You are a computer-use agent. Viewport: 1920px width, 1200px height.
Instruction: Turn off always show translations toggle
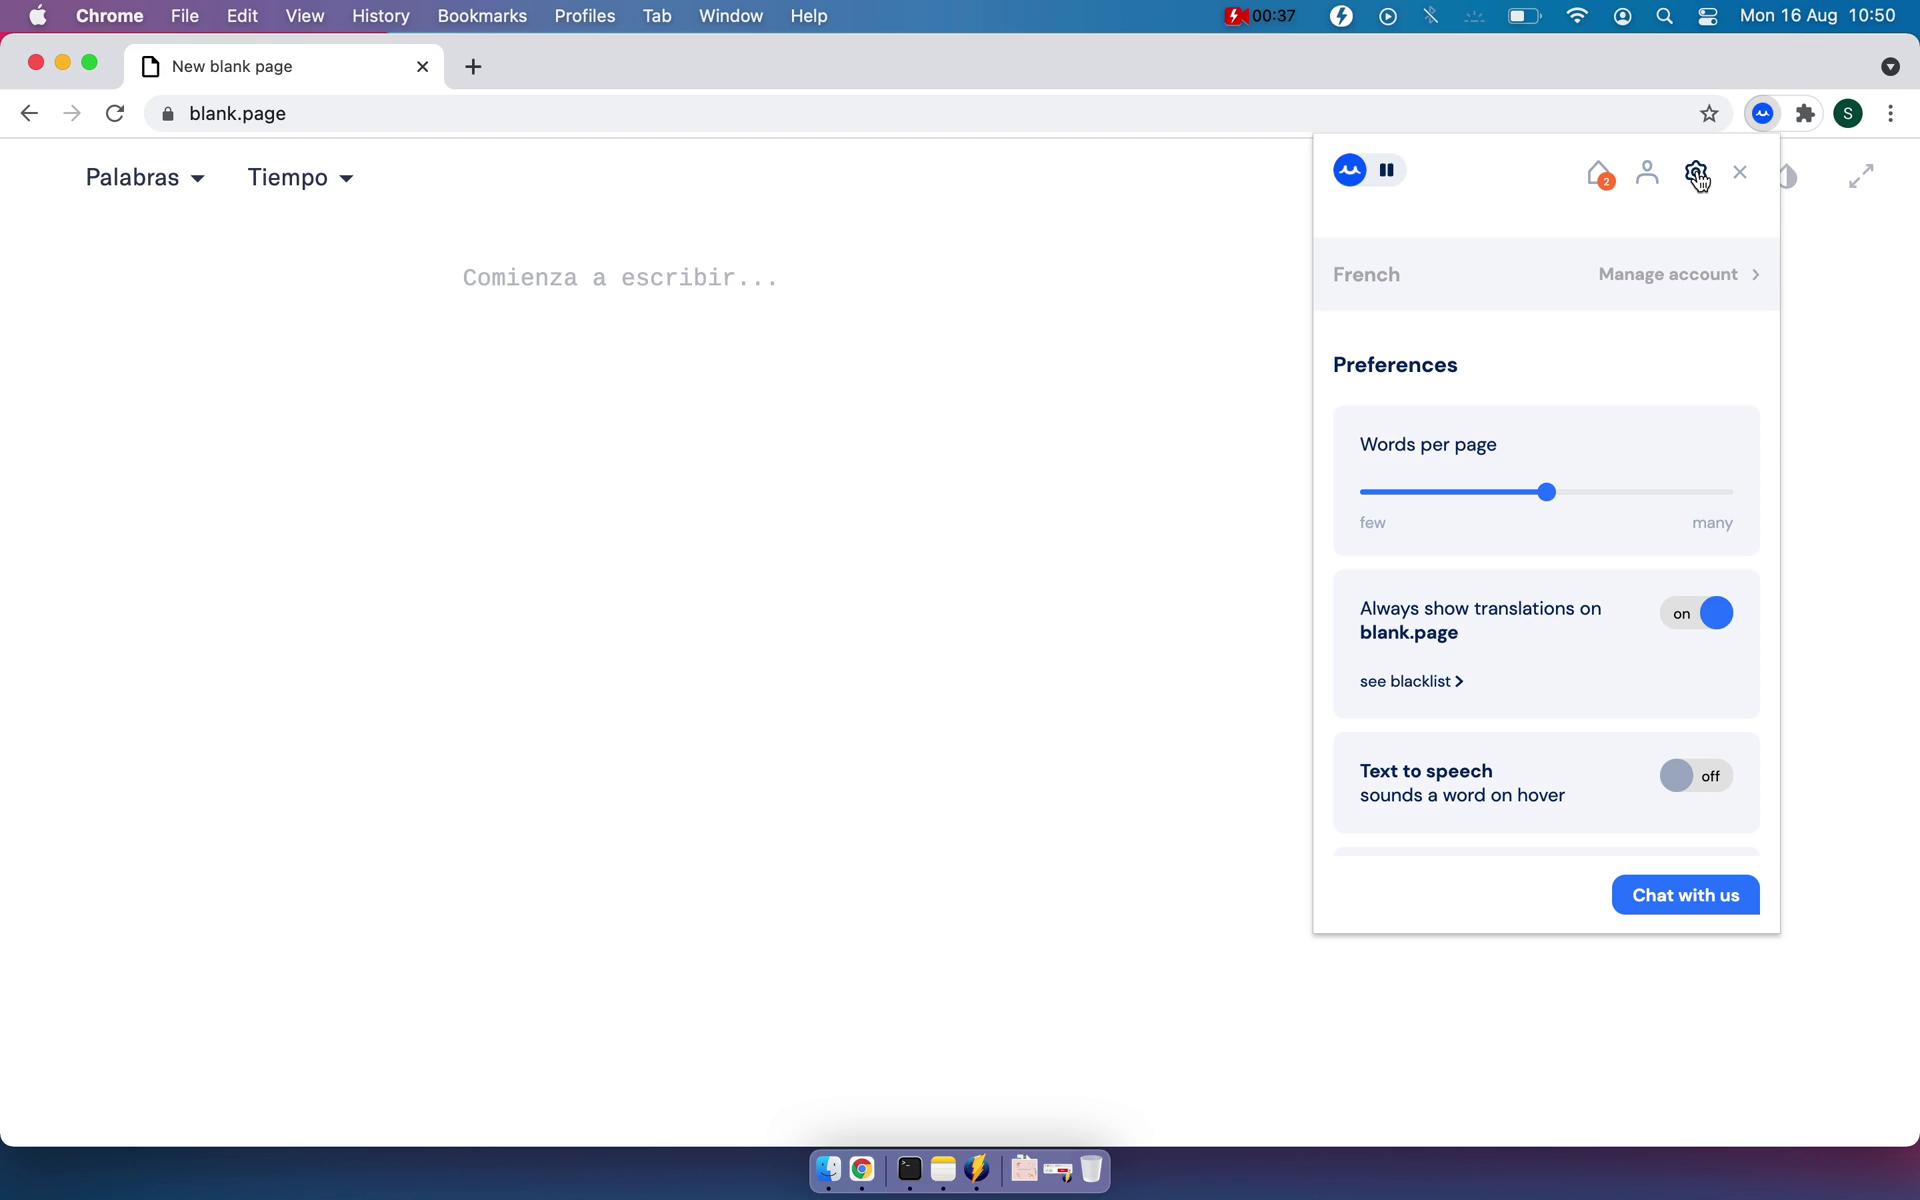[x=1697, y=613]
